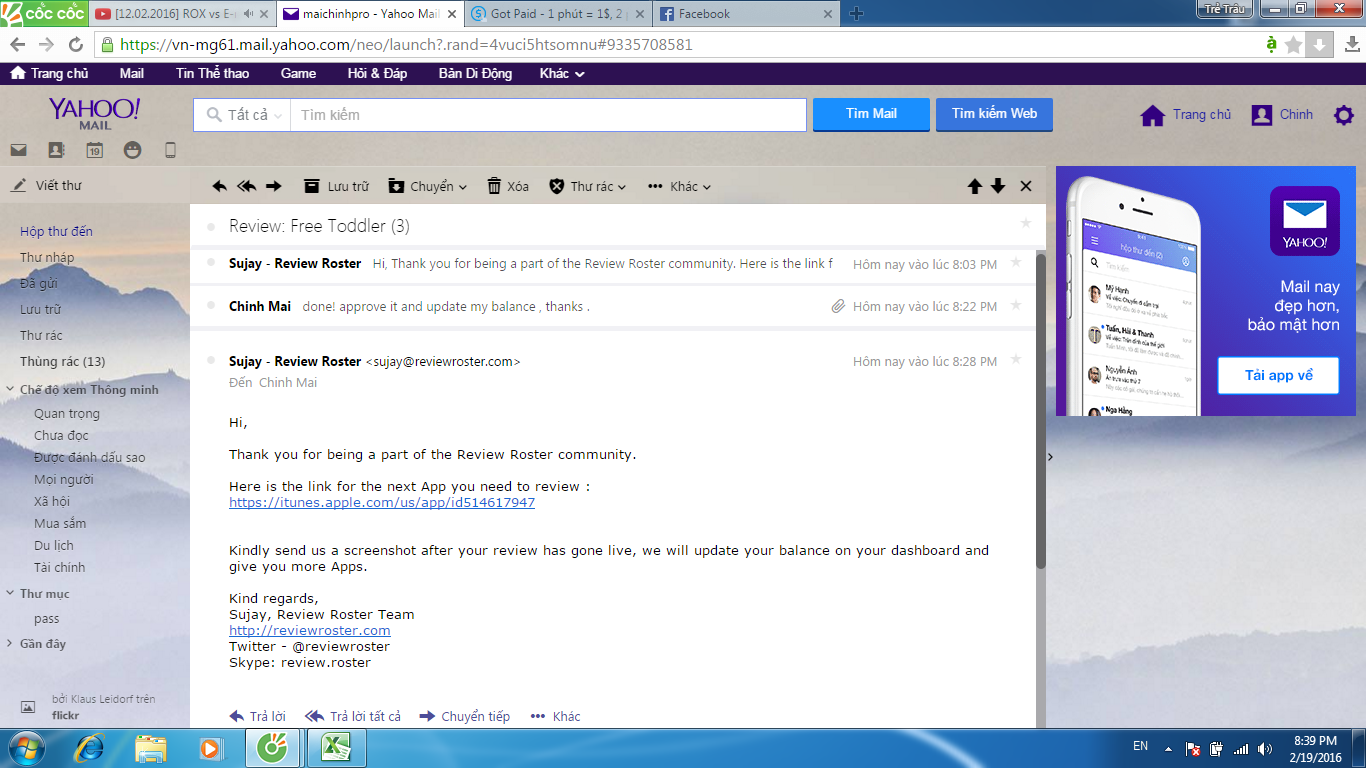The width and height of the screenshot is (1366, 768).
Task: Open the Messenger smiley icon
Action: (132, 151)
